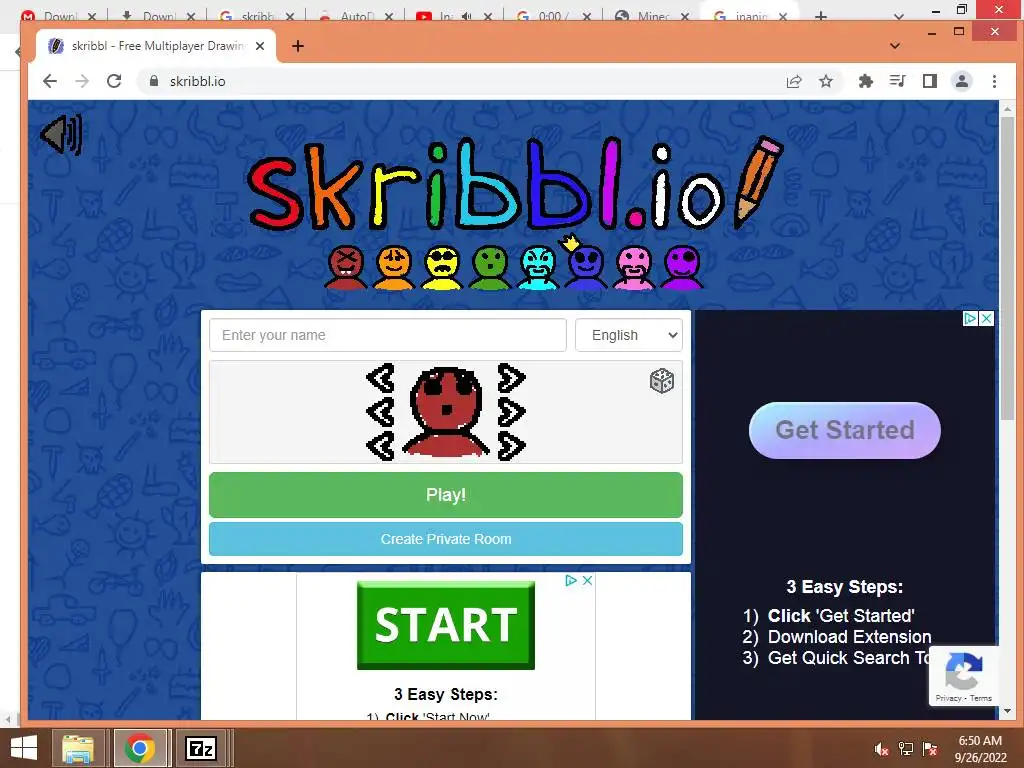Image resolution: width=1024 pixels, height=768 pixels.
Task: Open Chrome three-dot menu
Action: (x=994, y=81)
